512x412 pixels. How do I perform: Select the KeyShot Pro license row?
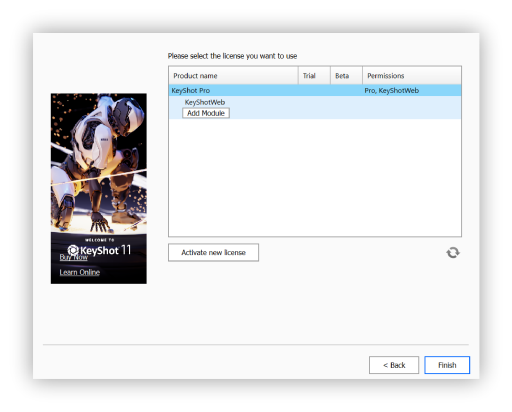tap(315, 90)
